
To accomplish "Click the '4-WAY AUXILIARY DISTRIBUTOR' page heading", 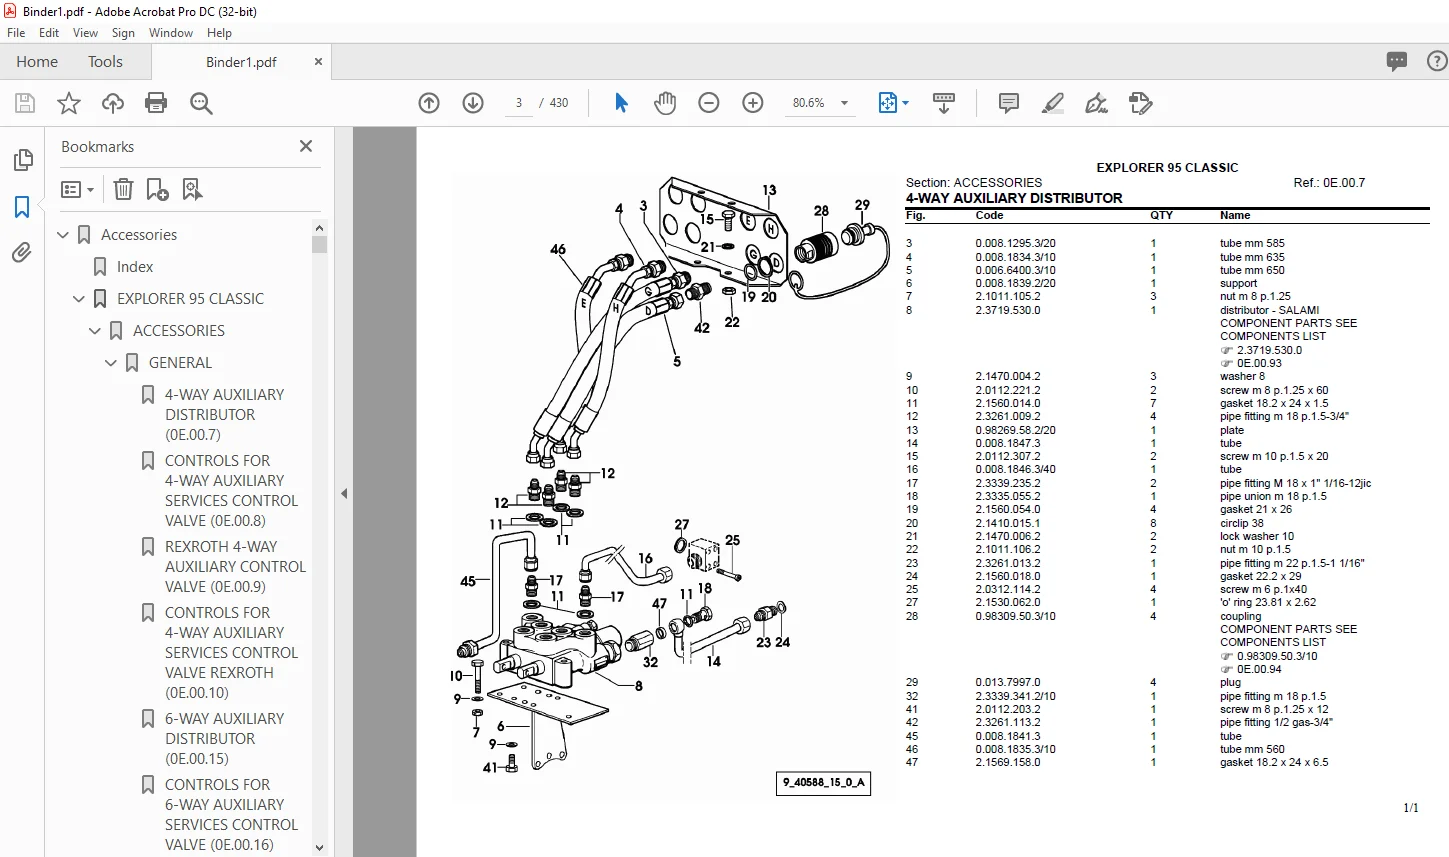I will point(1014,198).
